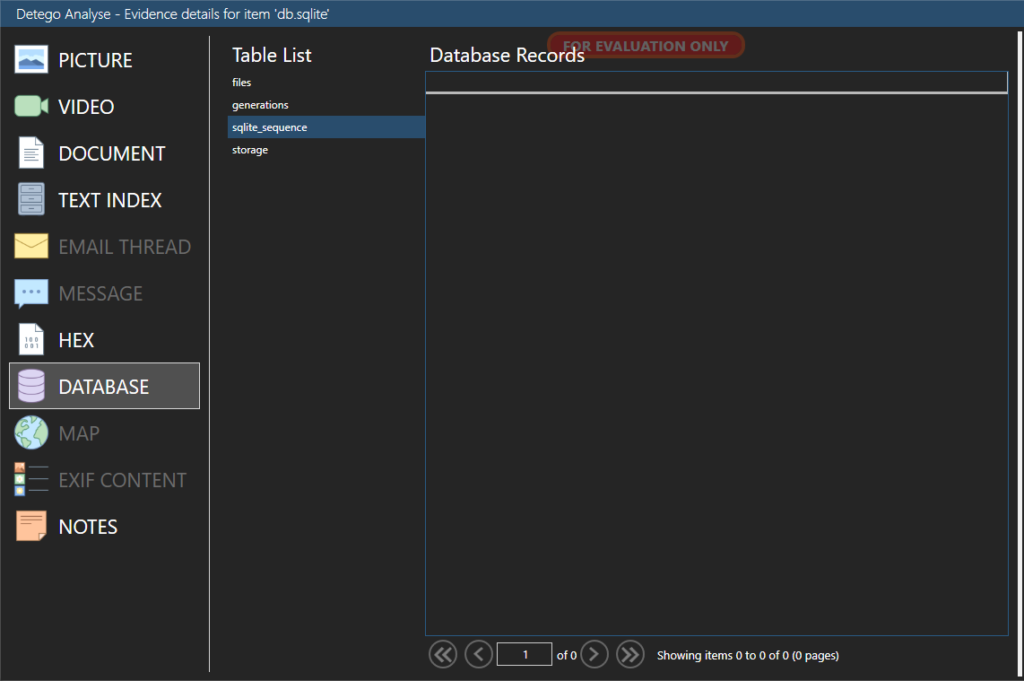Switch to the HEX tab label
The image size is (1024, 681).
(x=76, y=340)
